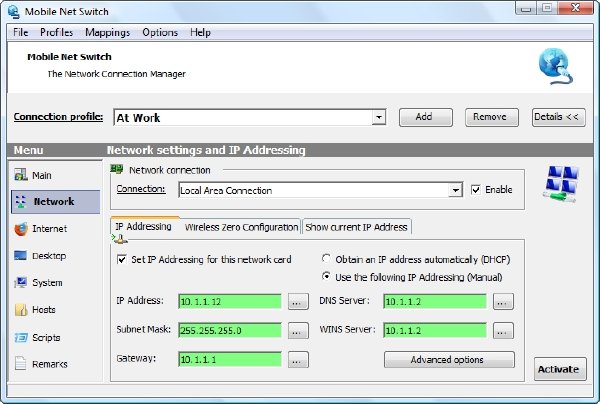Click the ellipsis button next to Gateway
600x404 pixels.
pos(298,360)
